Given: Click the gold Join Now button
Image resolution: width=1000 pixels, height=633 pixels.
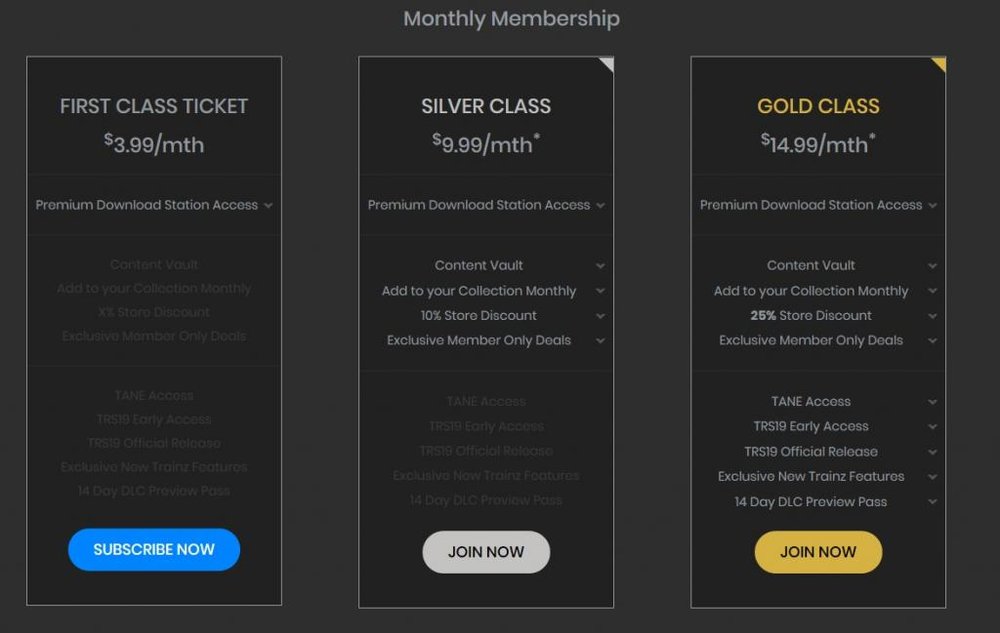Looking at the screenshot, I should click(x=818, y=552).
